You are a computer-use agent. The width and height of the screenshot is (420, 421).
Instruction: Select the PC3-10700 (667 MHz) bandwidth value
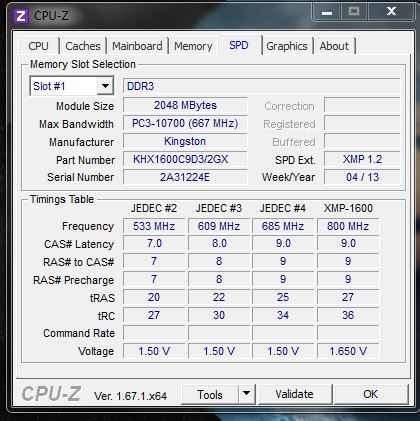pyautogui.click(x=185, y=123)
